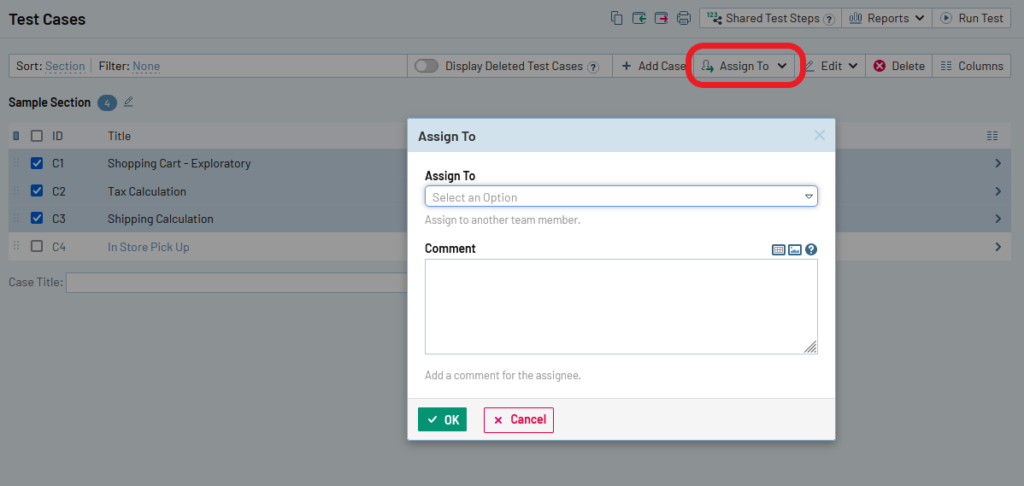The width and height of the screenshot is (1024, 486).
Task: Click the import test cases icon
Action: click(x=639, y=18)
